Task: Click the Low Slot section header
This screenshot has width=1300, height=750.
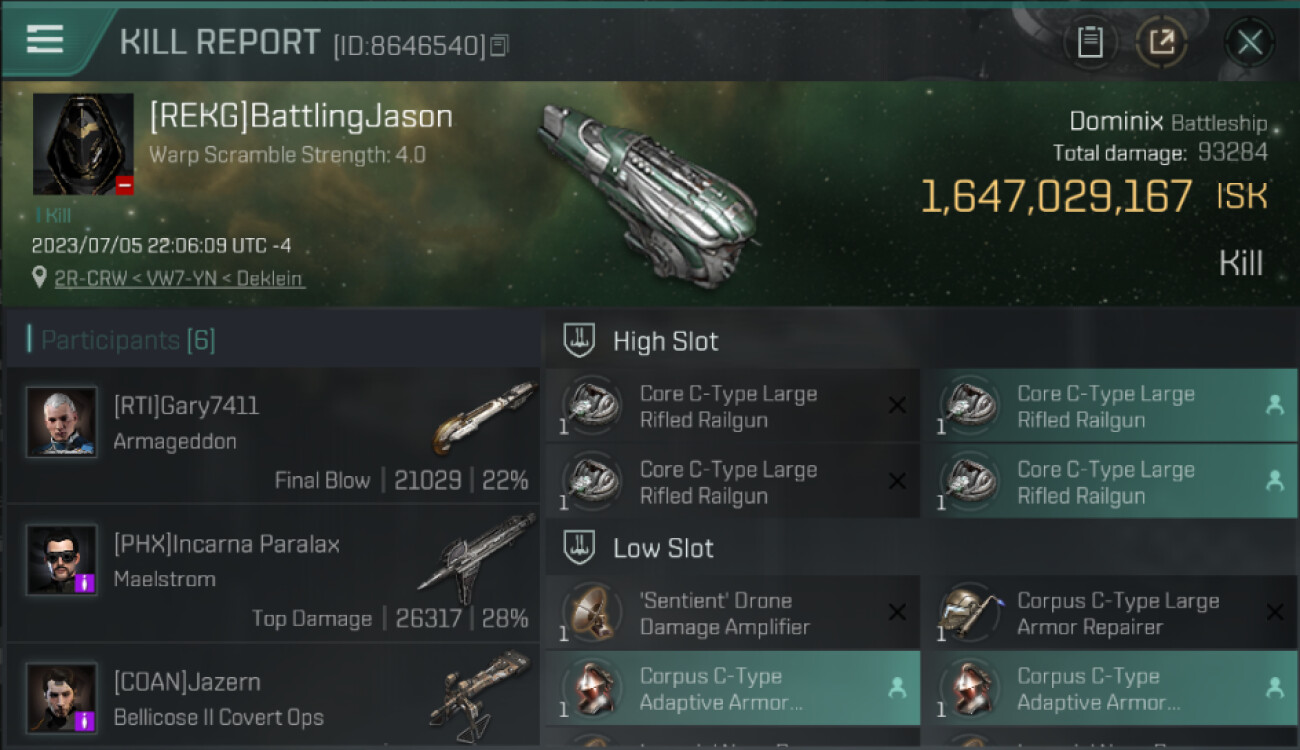Action: [x=663, y=548]
